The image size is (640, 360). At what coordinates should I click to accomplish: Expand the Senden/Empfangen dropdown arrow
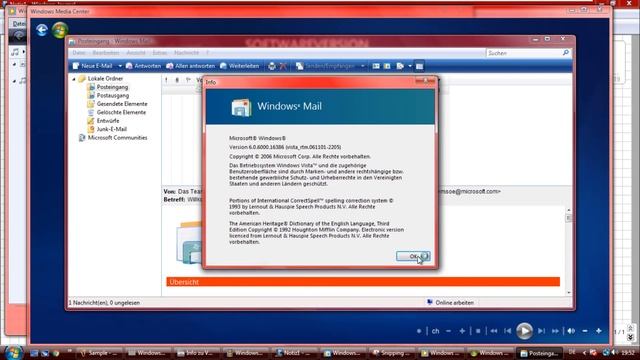362,66
